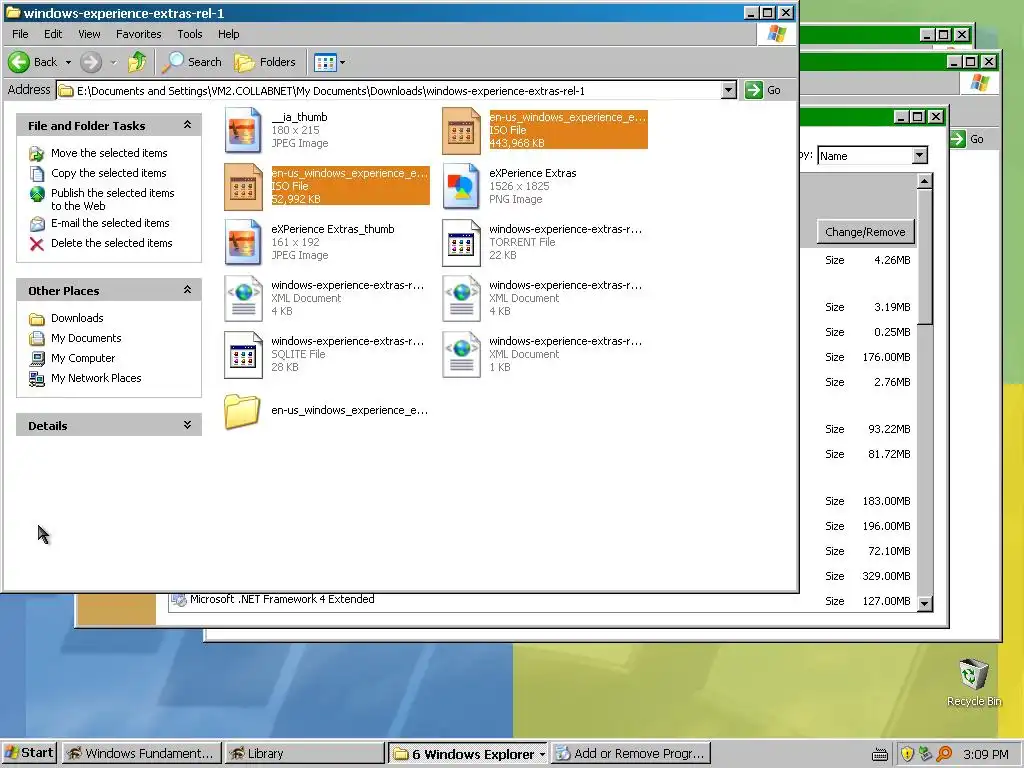
Task: Open the File menu
Action: (x=20, y=34)
